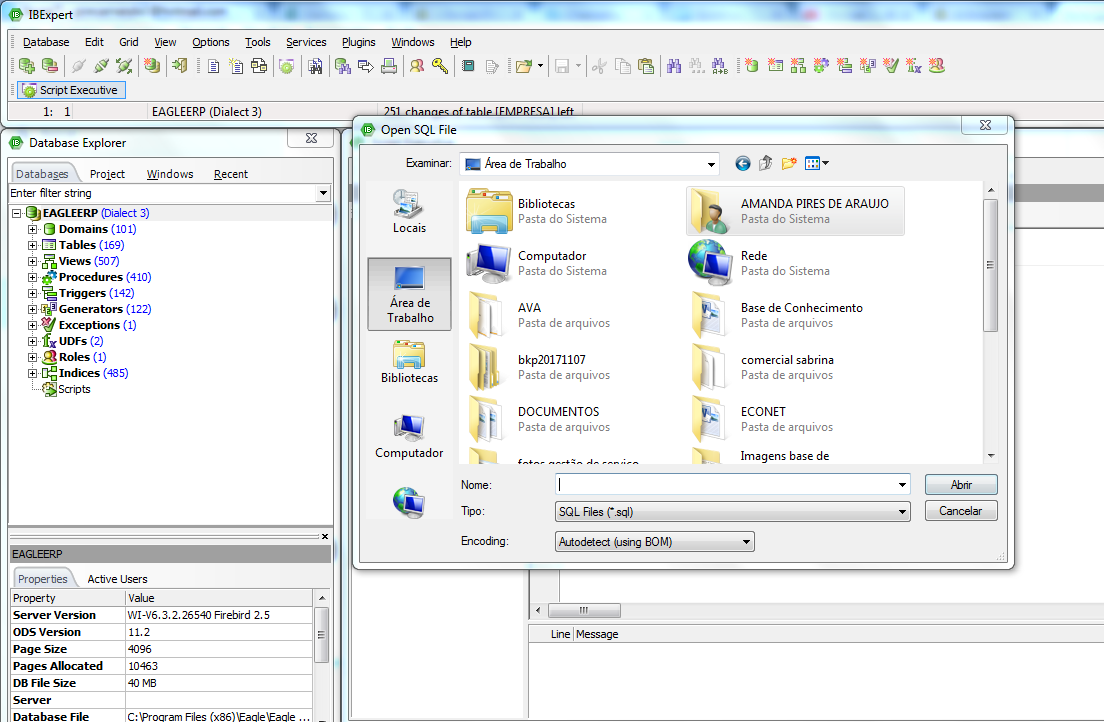Click the Up One Level folder icon in dialog
Screen dimensions: 1104x722
[765, 163]
